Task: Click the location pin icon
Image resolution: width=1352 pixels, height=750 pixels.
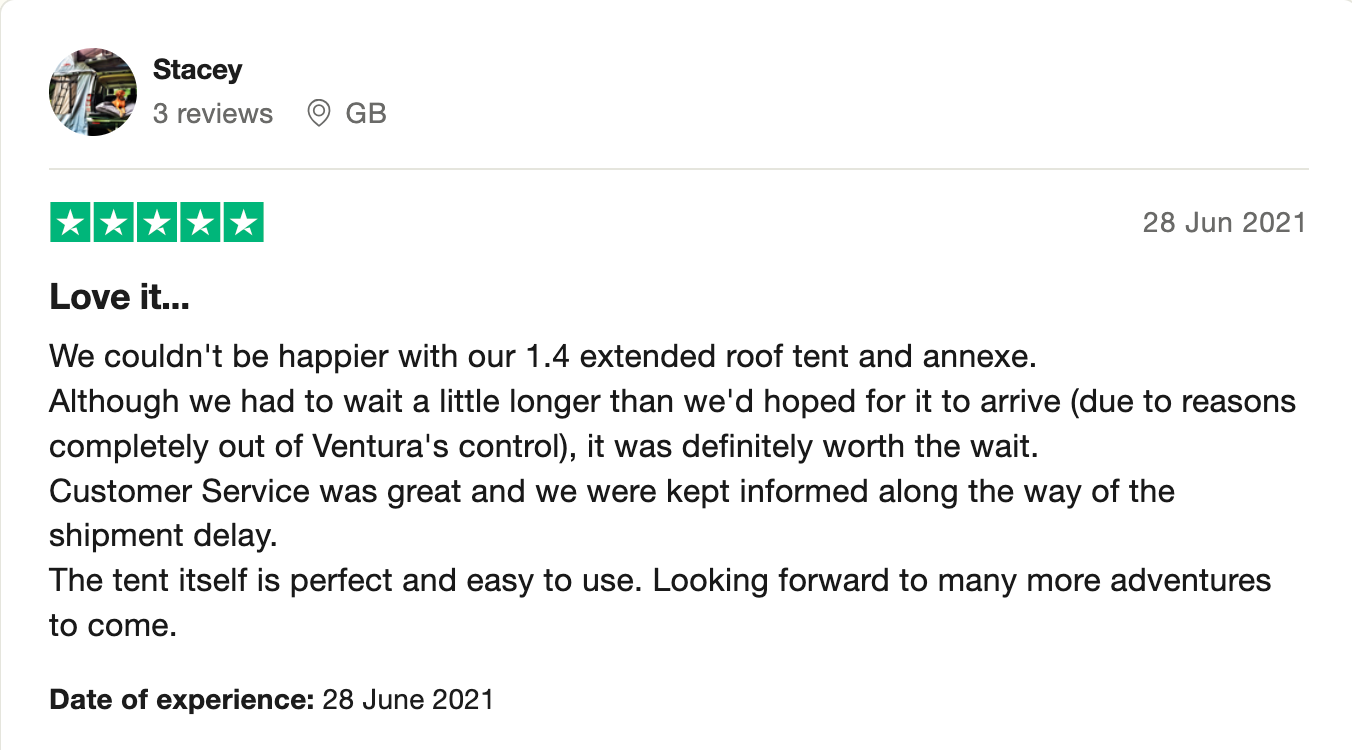Action: (319, 114)
